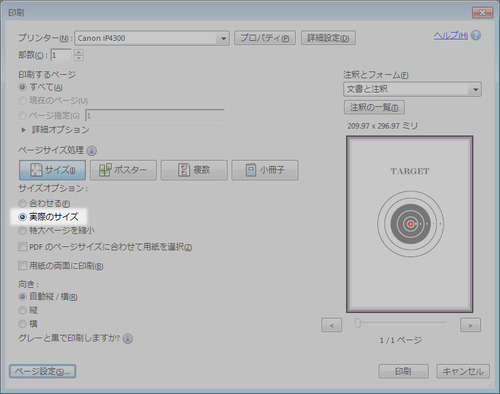Click the ページ設定 button
Screen dimensions: 500x394
(x=43, y=371)
